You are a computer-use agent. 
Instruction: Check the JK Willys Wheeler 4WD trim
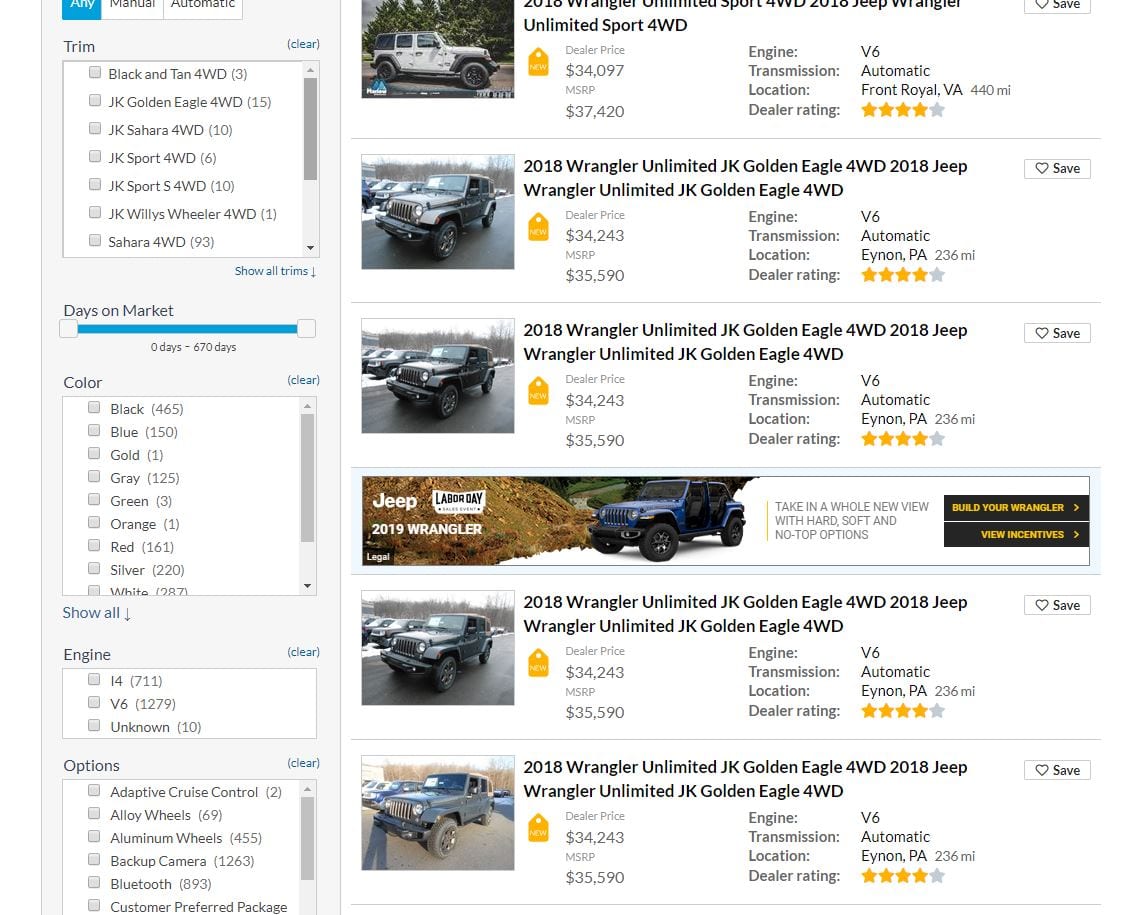pos(95,212)
